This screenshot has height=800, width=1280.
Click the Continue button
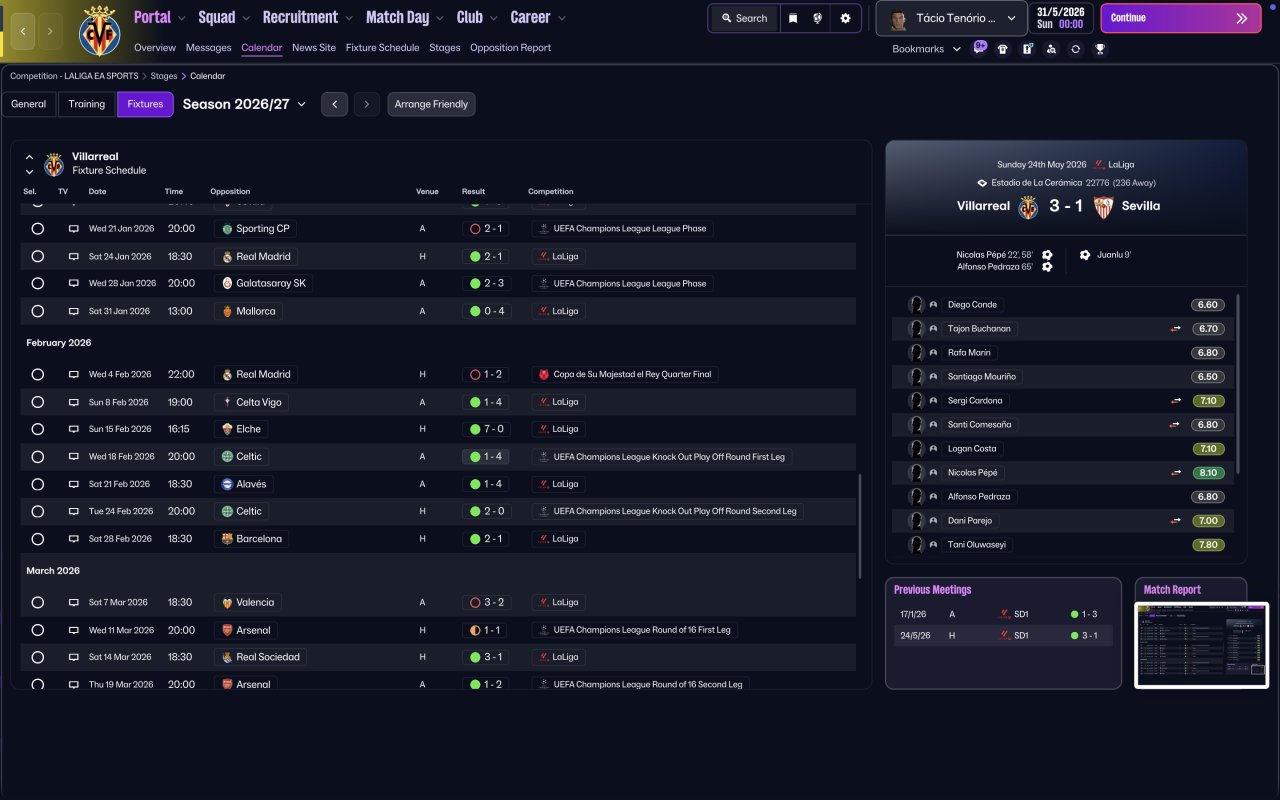(x=1180, y=18)
